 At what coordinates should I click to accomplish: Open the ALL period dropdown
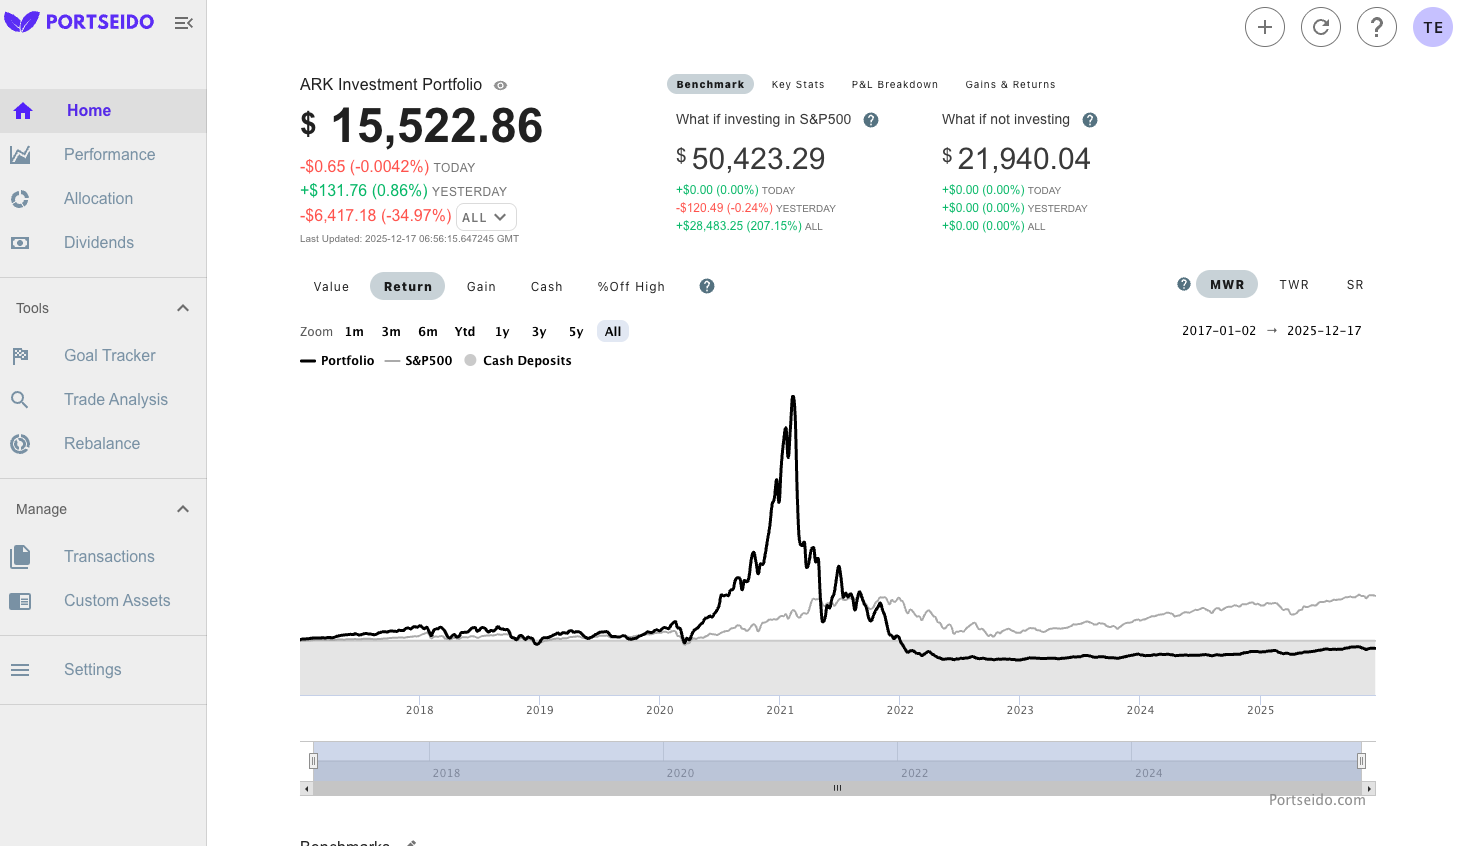[x=486, y=217]
